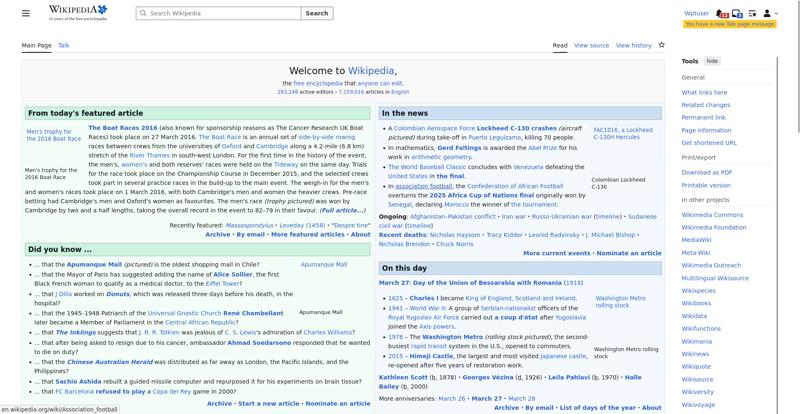
Task: Open the main menu hamburger icon
Action: (x=26, y=13)
